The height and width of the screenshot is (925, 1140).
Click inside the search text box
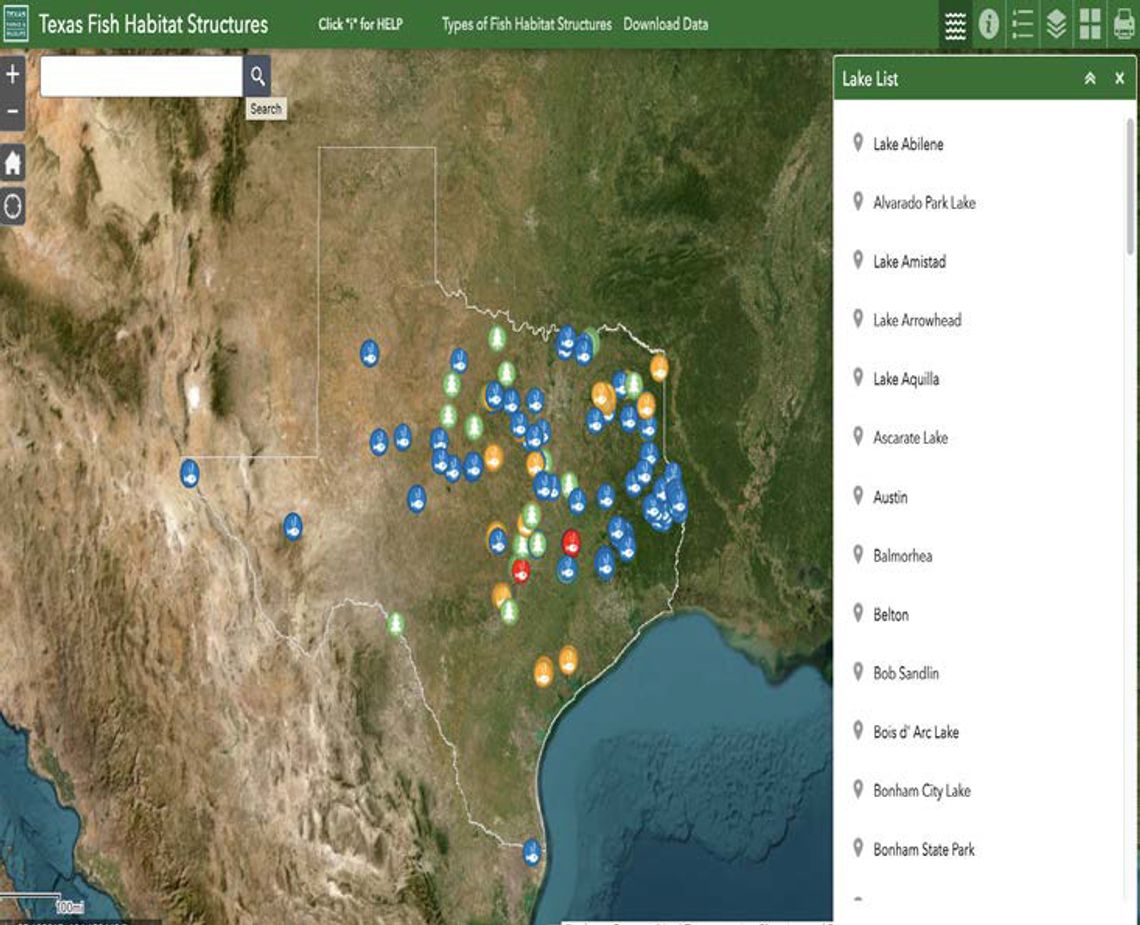[x=141, y=76]
